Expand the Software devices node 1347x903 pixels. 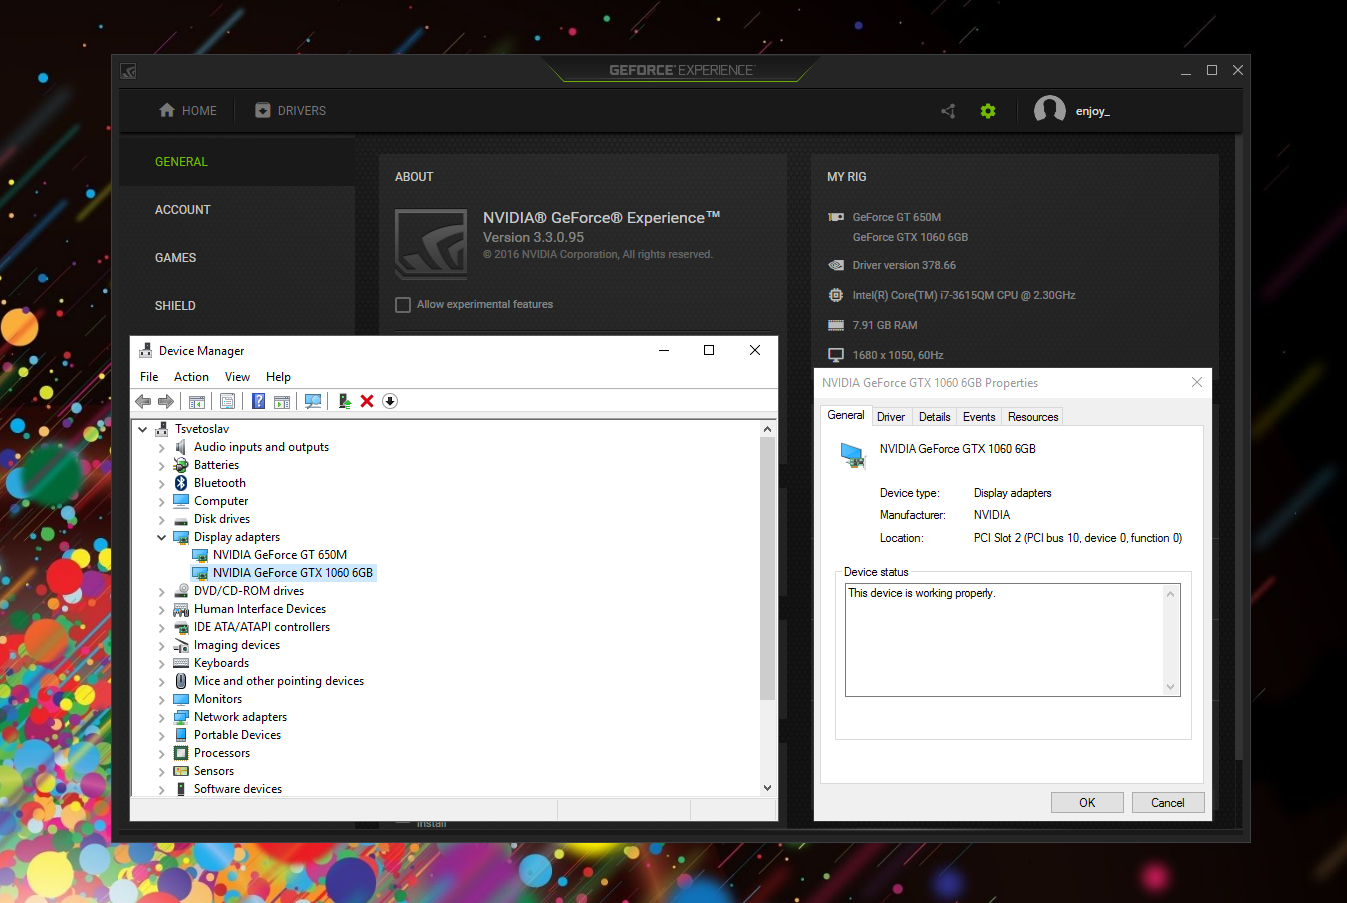[162, 789]
